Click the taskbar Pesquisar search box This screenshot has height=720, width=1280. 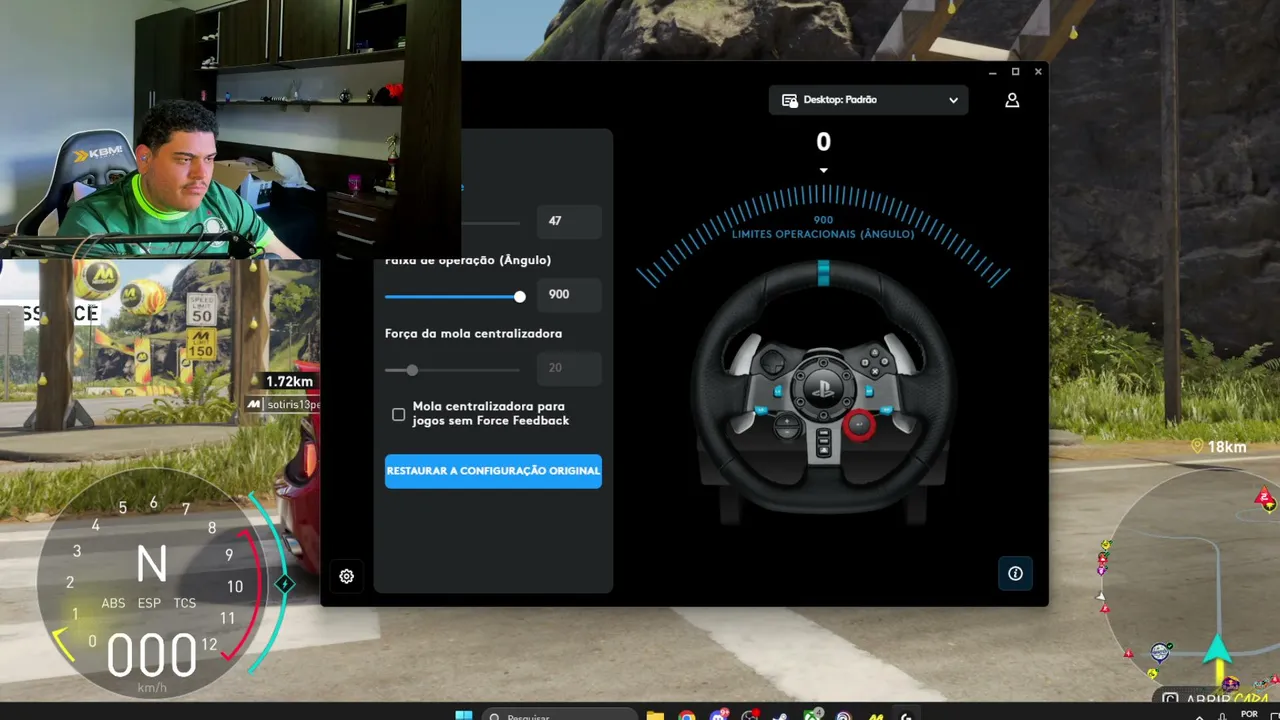click(560, 715)
